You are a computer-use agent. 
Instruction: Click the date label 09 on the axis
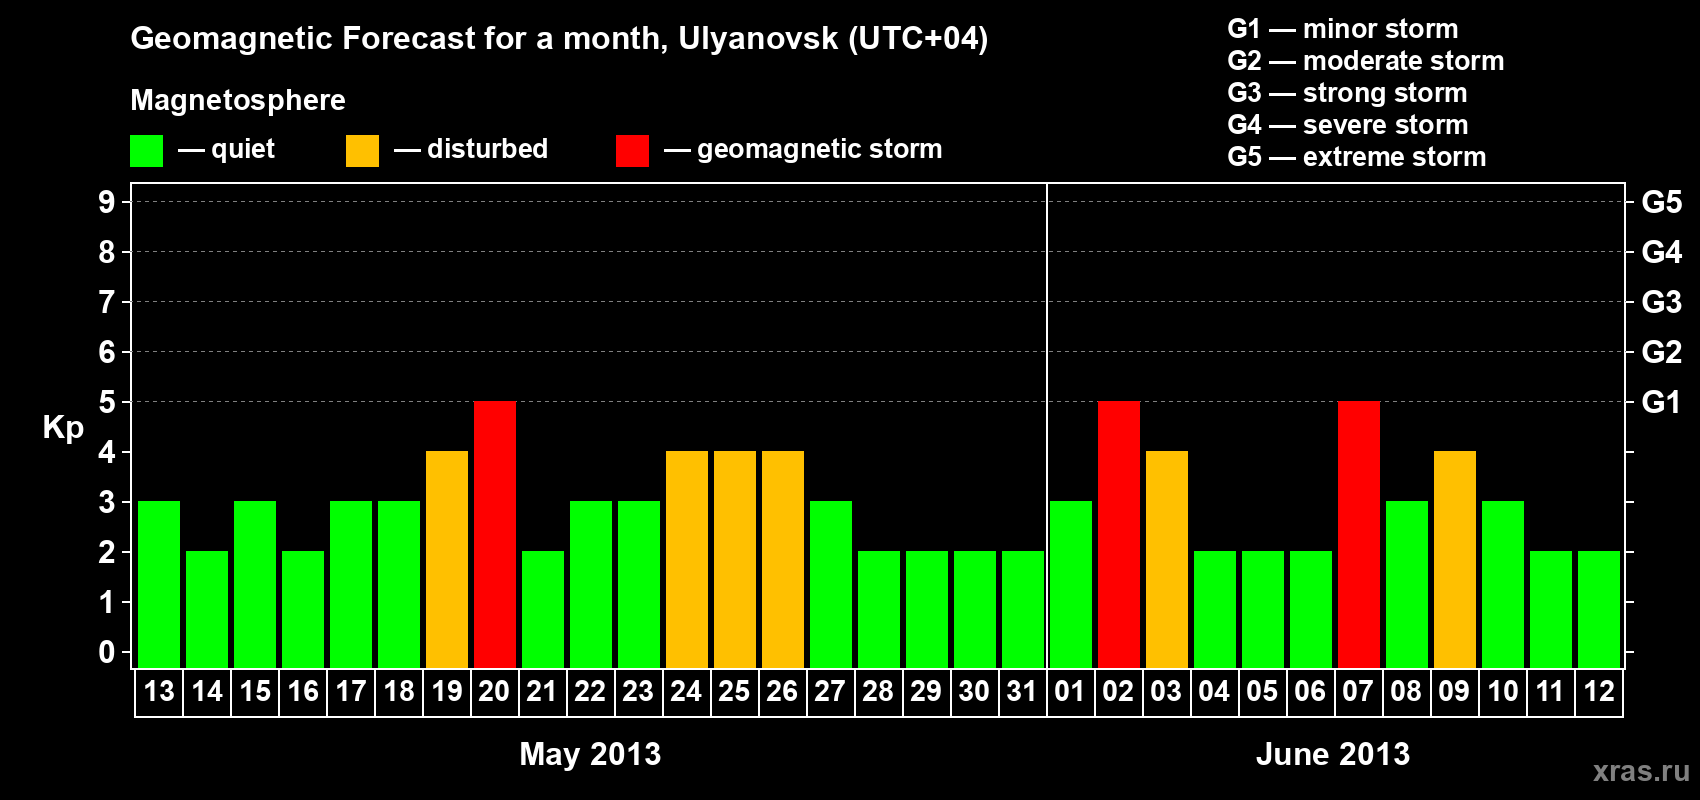1455,691
